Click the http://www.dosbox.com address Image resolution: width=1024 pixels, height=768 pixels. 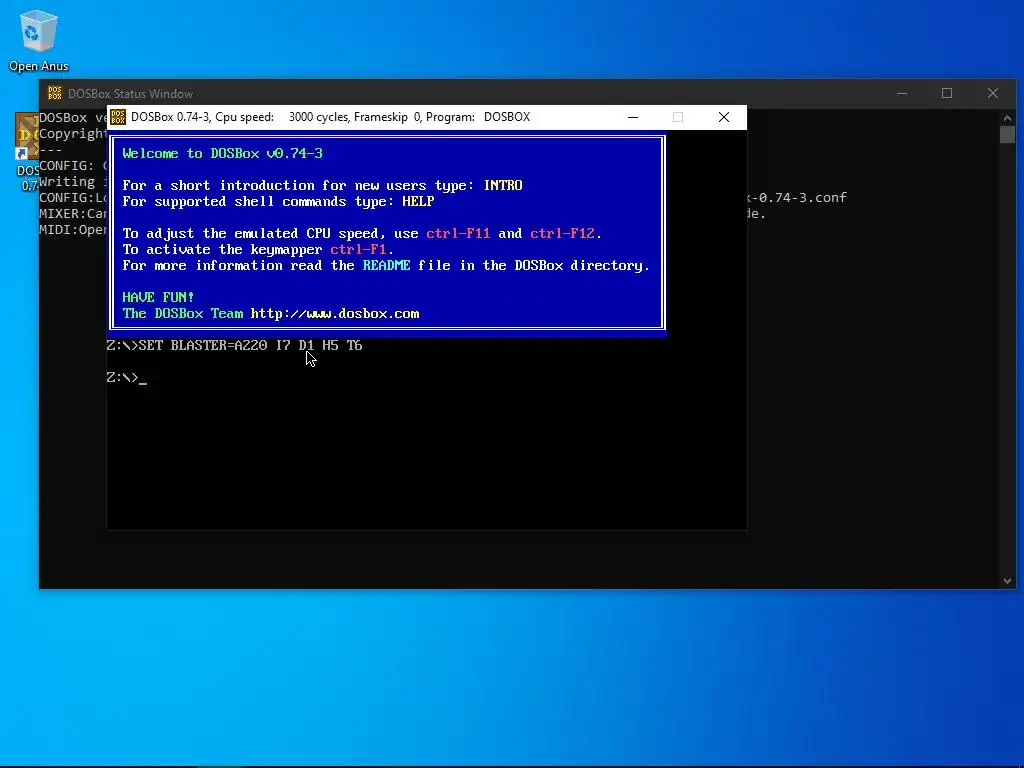(334, 313)
